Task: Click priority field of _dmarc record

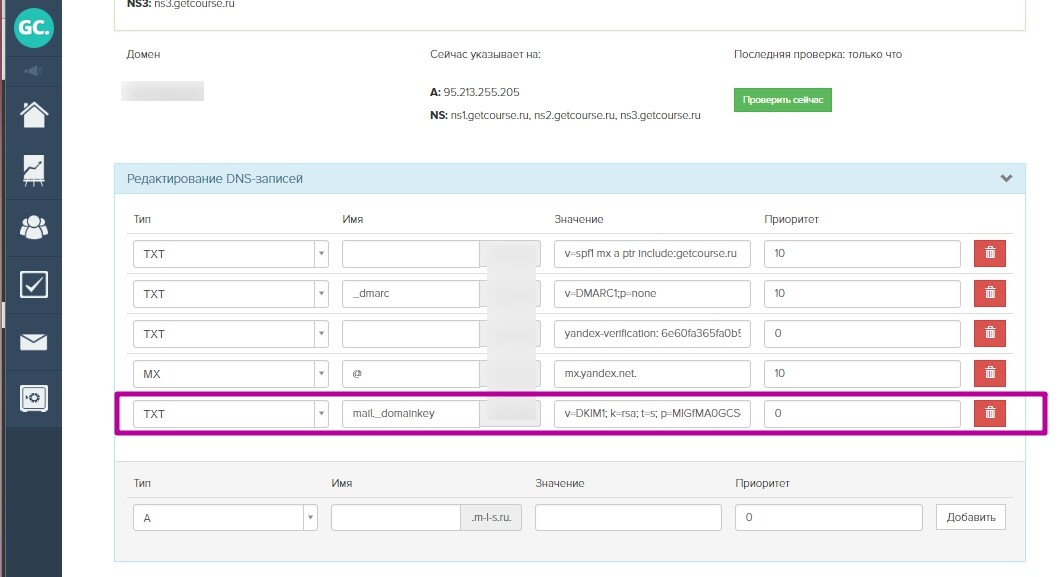Action: click(x=862, y=293)
